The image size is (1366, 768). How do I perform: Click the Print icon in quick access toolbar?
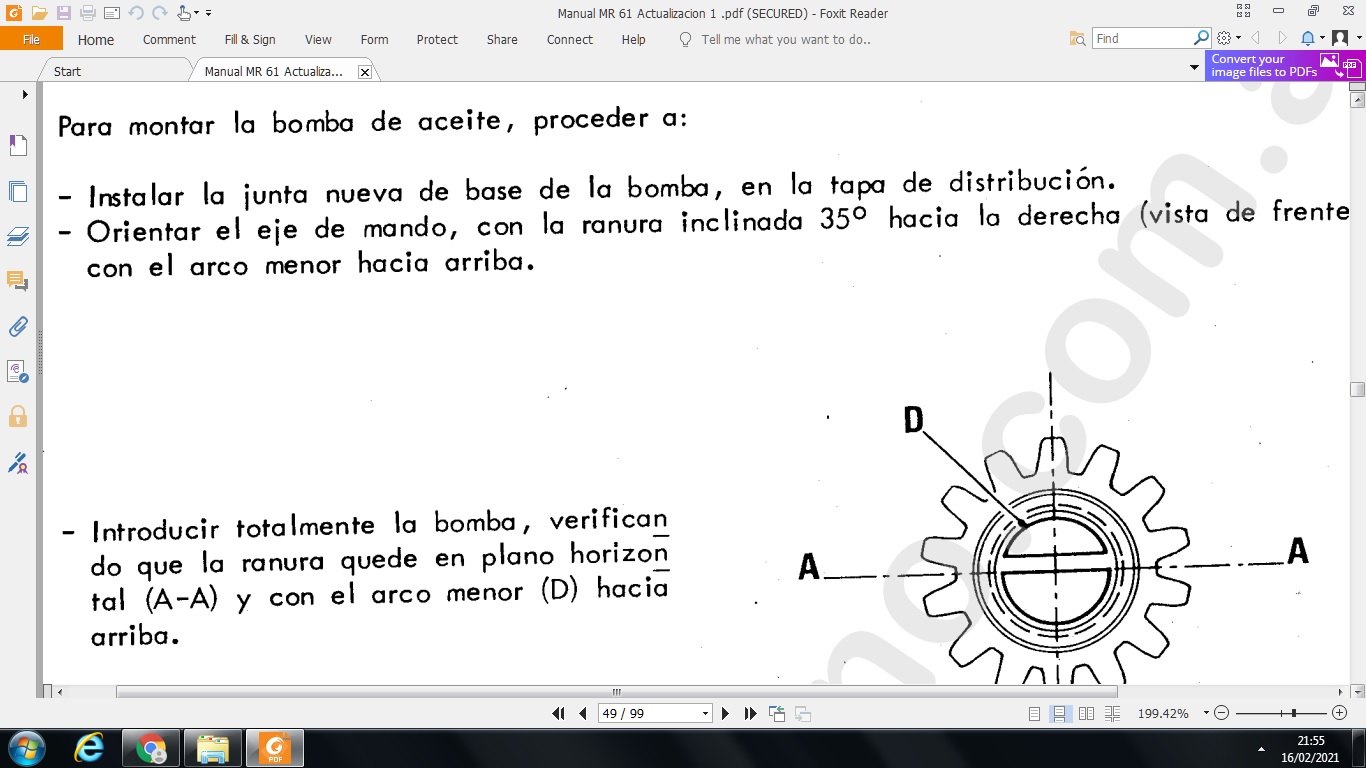click(88, 13)
